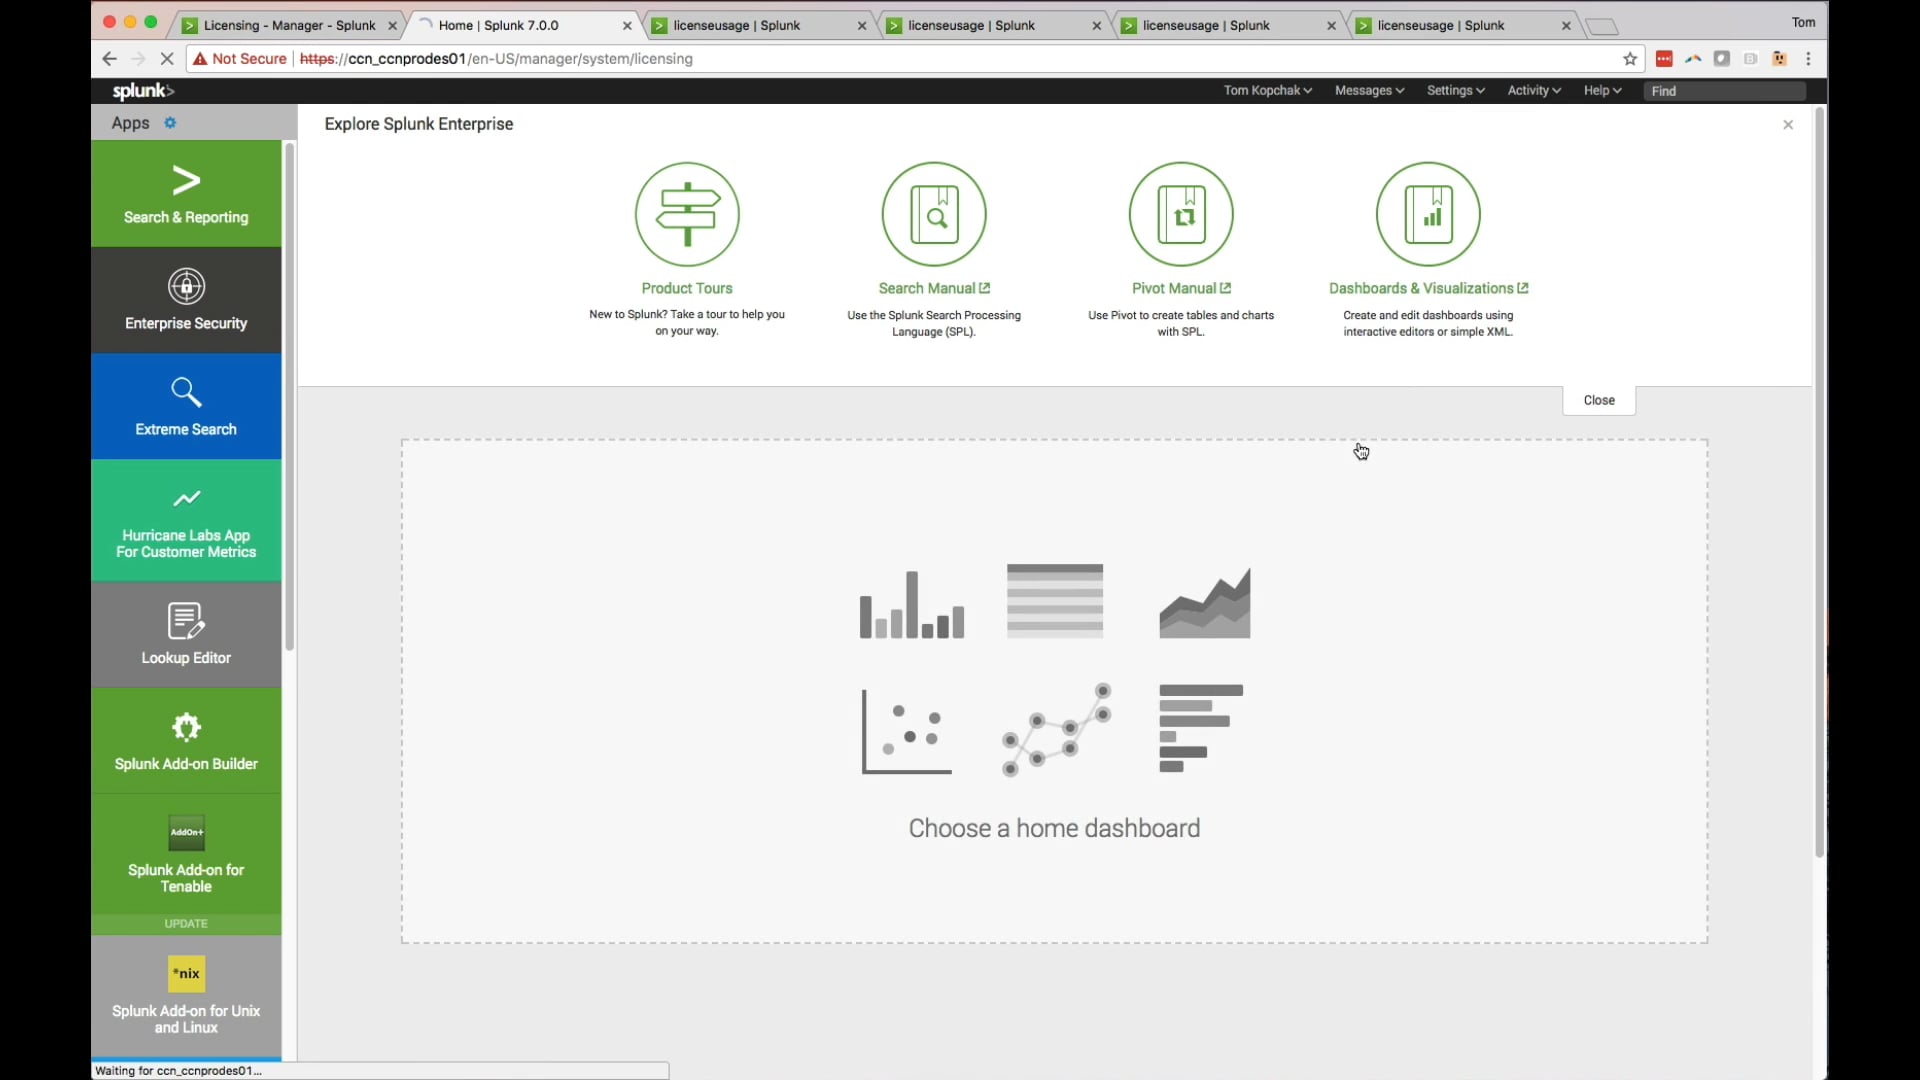Open the Dashboards & Visualizations link
Viewport: 1920px width, 1080px height.
tap(1427, 288)
